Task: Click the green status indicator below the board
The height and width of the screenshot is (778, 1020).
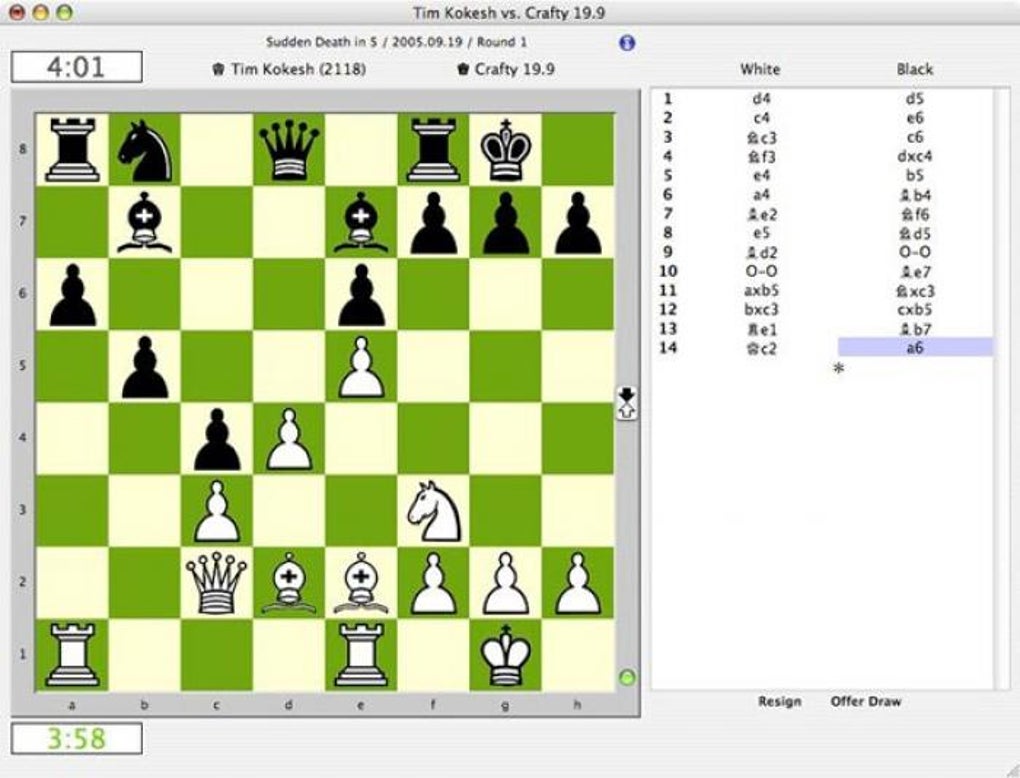Action: (625, 678)
